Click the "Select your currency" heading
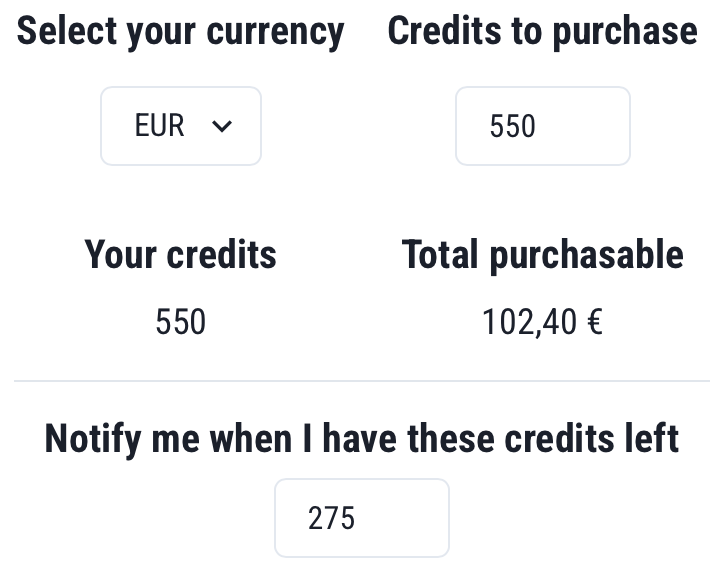 point(180,32)
